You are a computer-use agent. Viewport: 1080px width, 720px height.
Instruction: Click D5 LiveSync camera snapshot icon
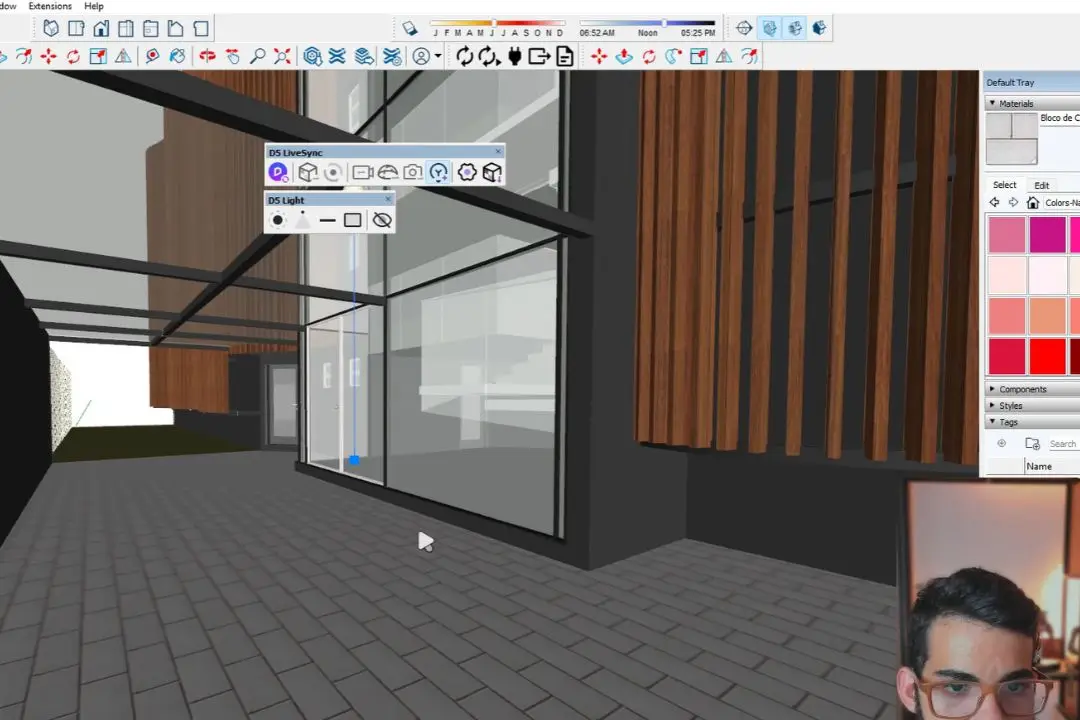click(413, 172)
